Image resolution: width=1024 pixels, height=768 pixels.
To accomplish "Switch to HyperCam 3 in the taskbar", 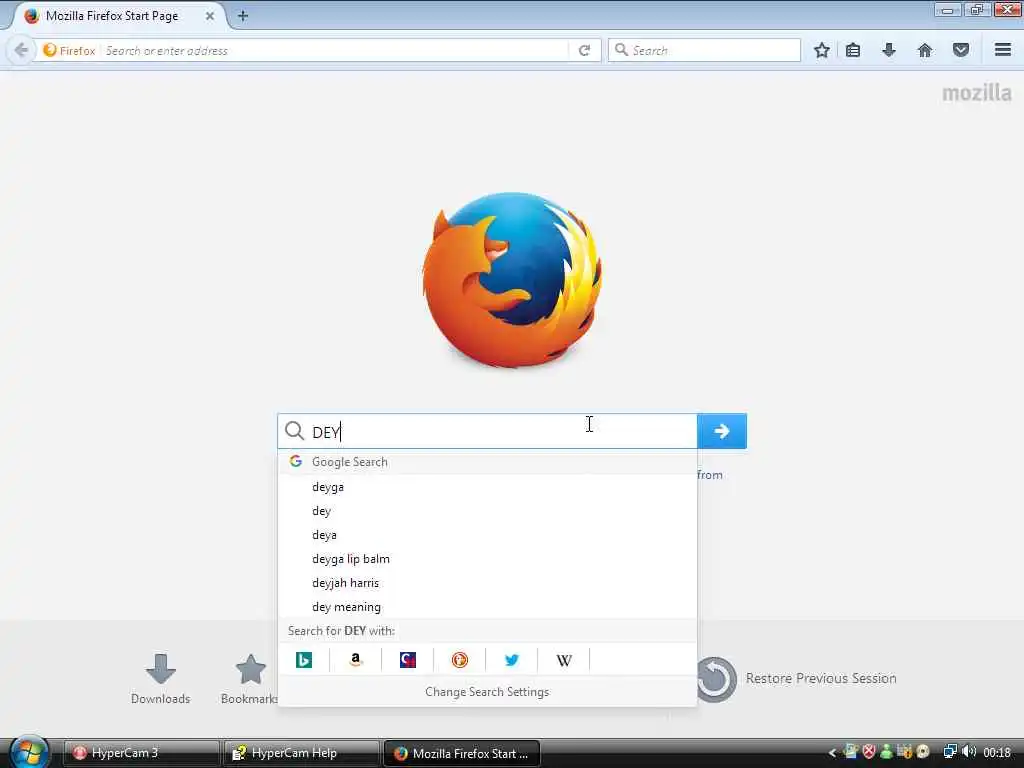I will pyautogui.click(x=141, y=753).
